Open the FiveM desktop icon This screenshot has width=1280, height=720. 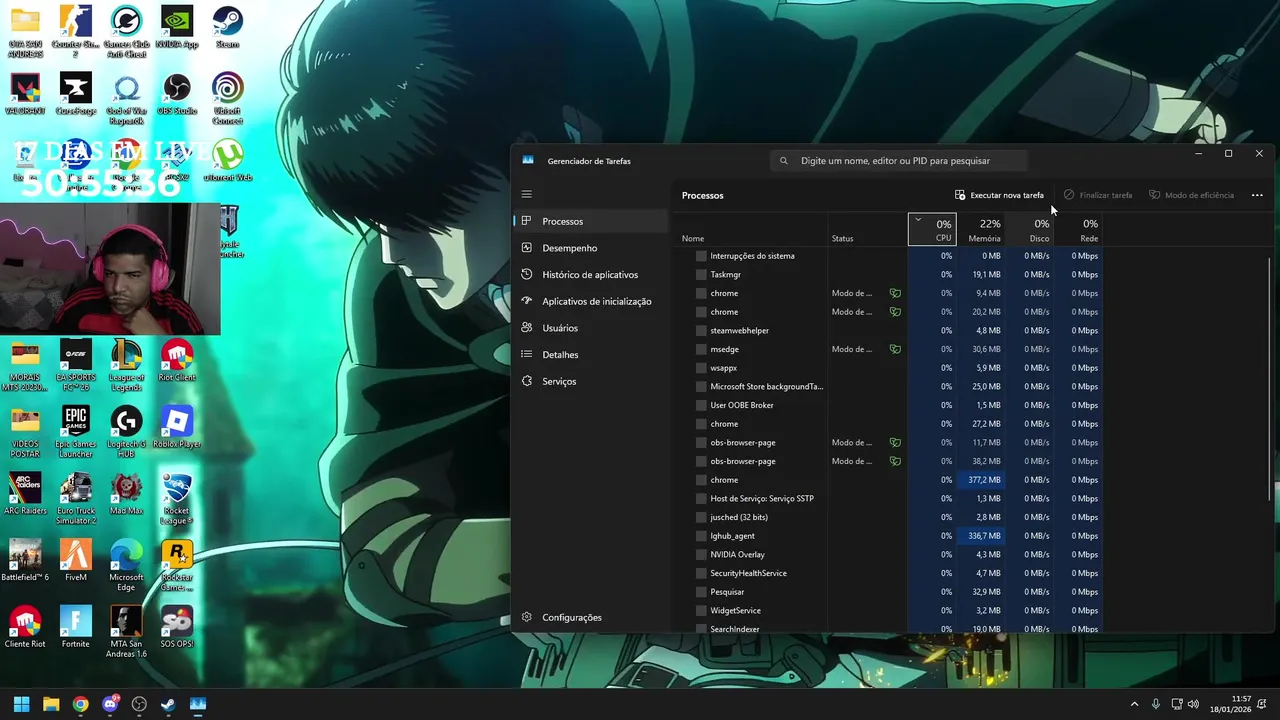click(x=75, y=560)
